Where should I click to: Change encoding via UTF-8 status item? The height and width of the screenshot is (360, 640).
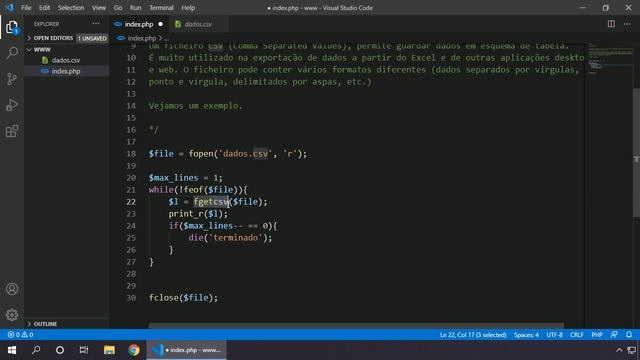(554, 335)
